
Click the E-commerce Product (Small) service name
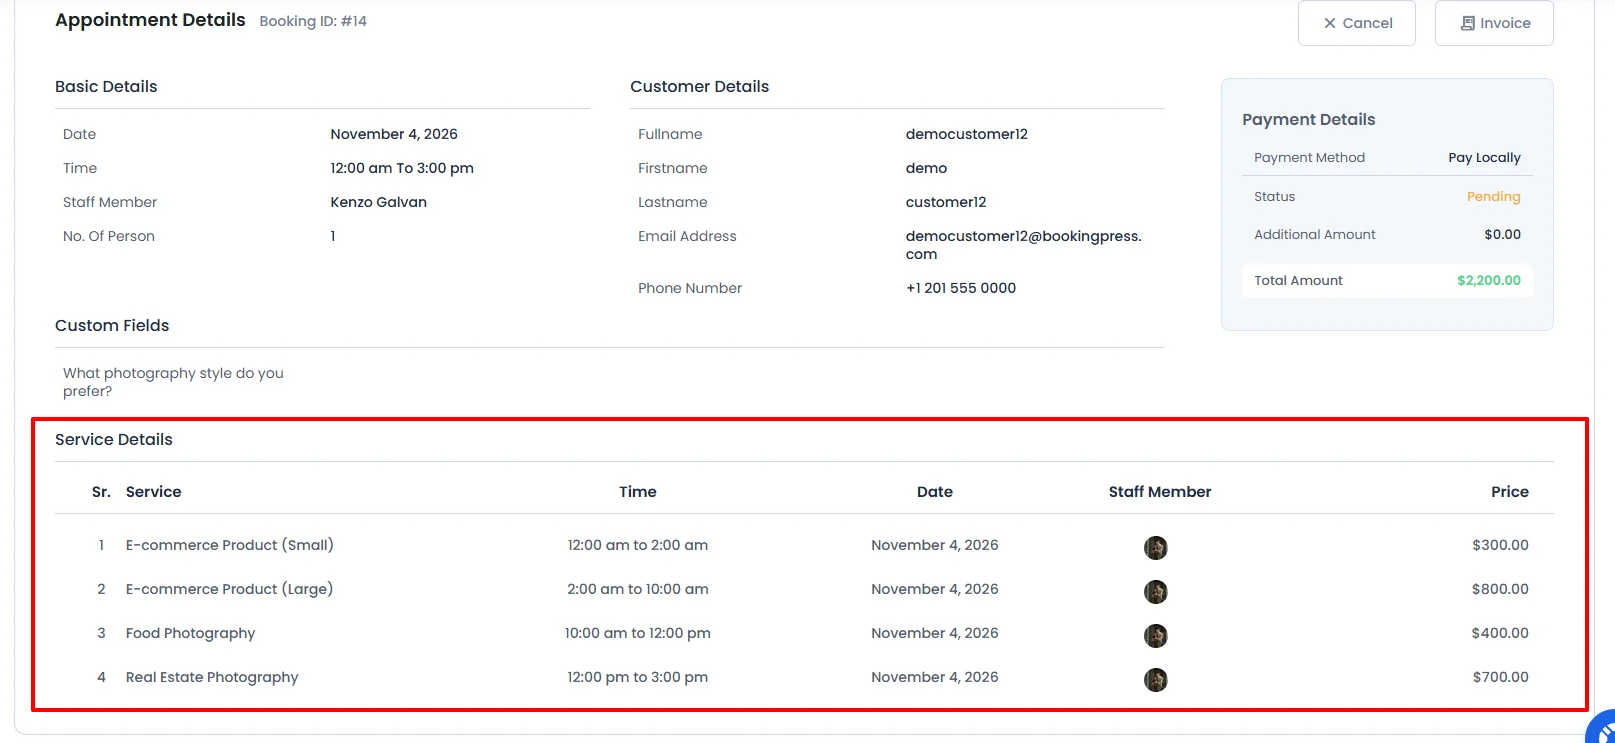(230, 545)
